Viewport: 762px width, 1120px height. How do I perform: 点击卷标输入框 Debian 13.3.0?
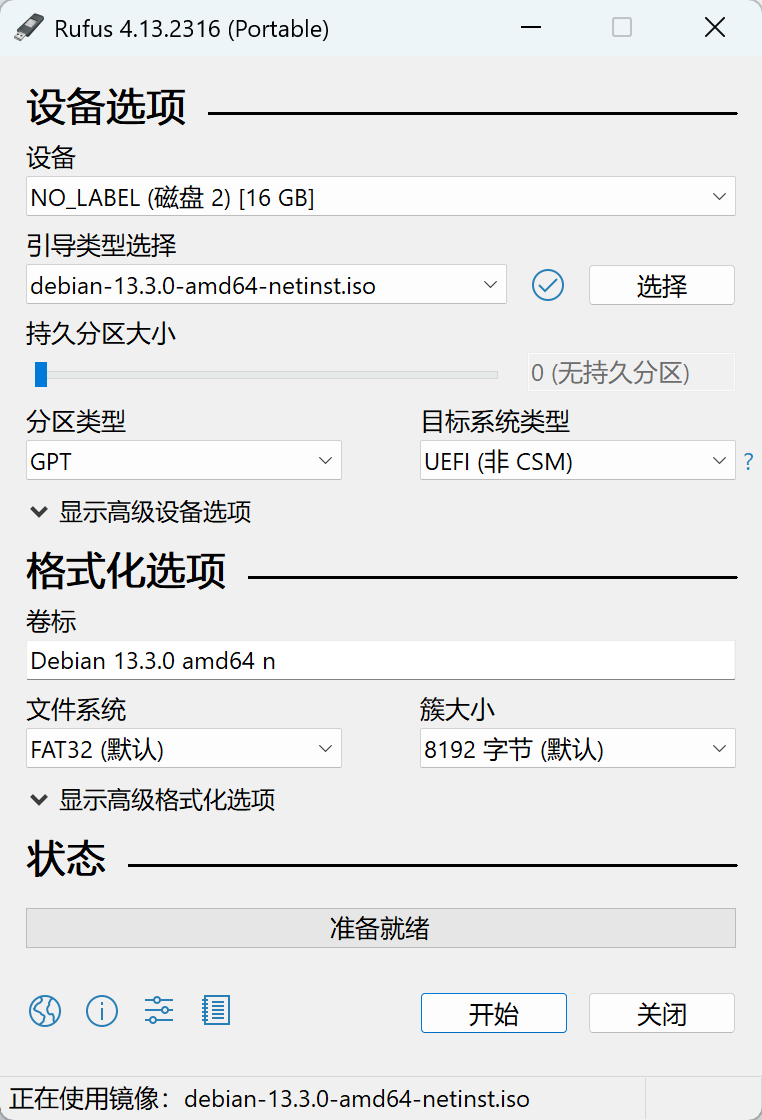coord(380,660)
